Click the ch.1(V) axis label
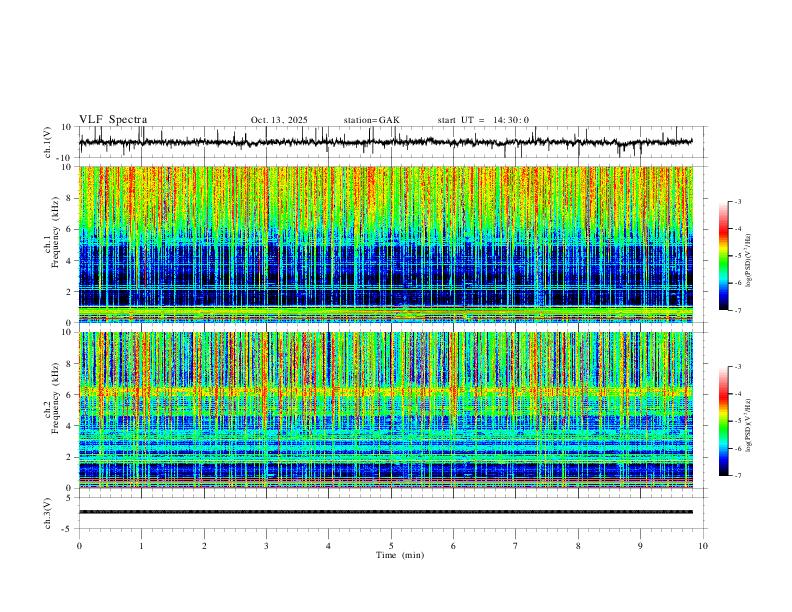The image size is (792, 612). point(48,142)
